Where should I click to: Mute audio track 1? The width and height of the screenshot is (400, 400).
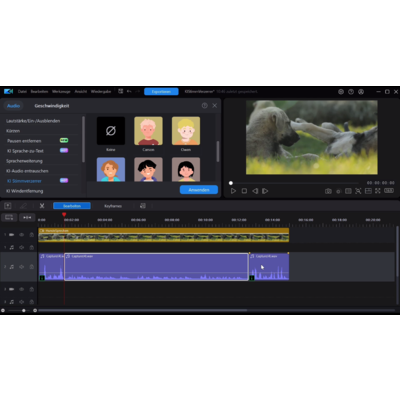pos(21,247)
